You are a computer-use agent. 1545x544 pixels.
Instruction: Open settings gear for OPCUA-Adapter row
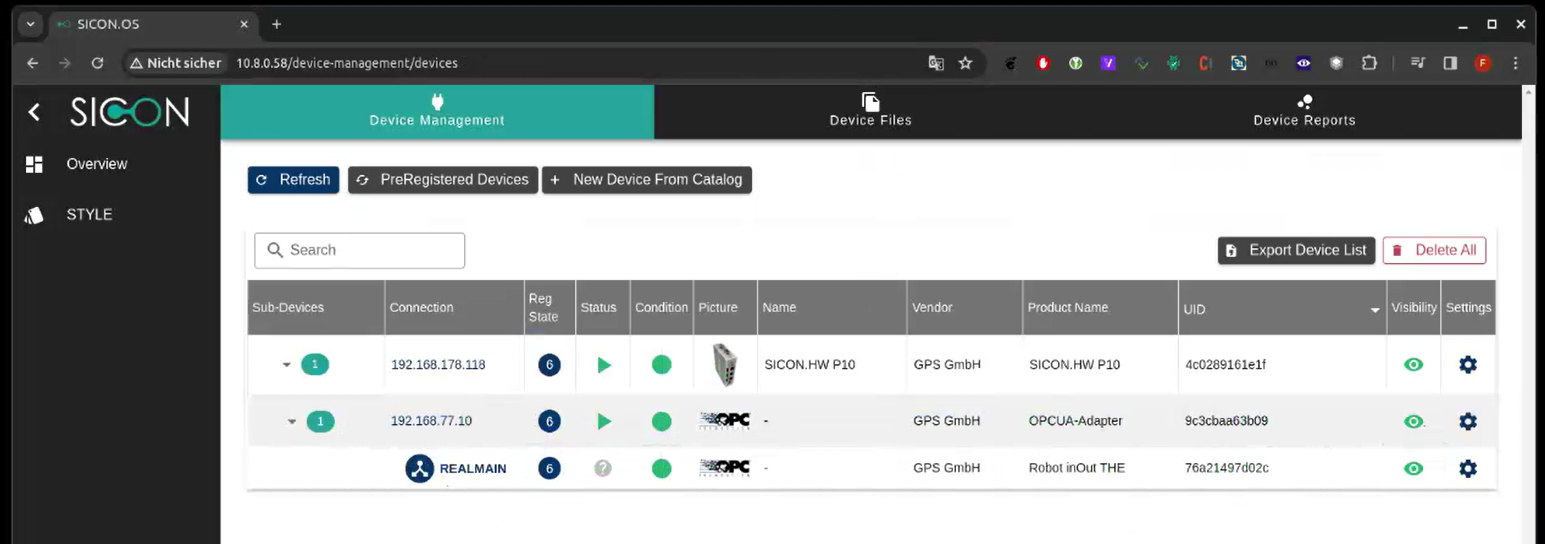pyautogui.click(x=1467, y=422)
